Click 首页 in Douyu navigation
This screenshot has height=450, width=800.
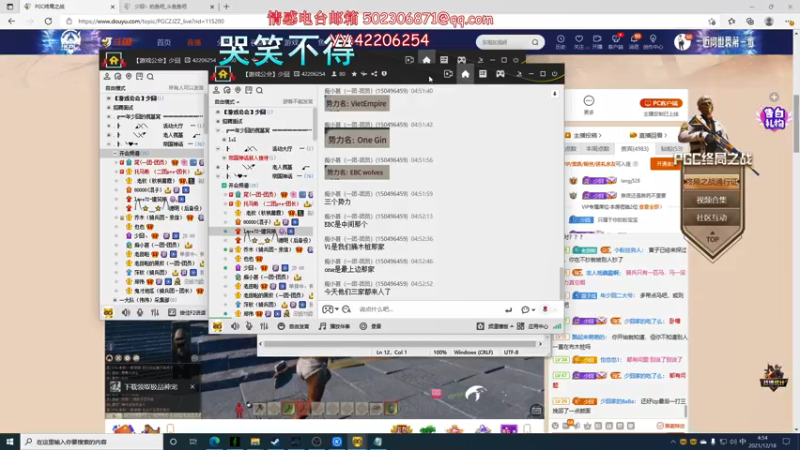[164, 42]
